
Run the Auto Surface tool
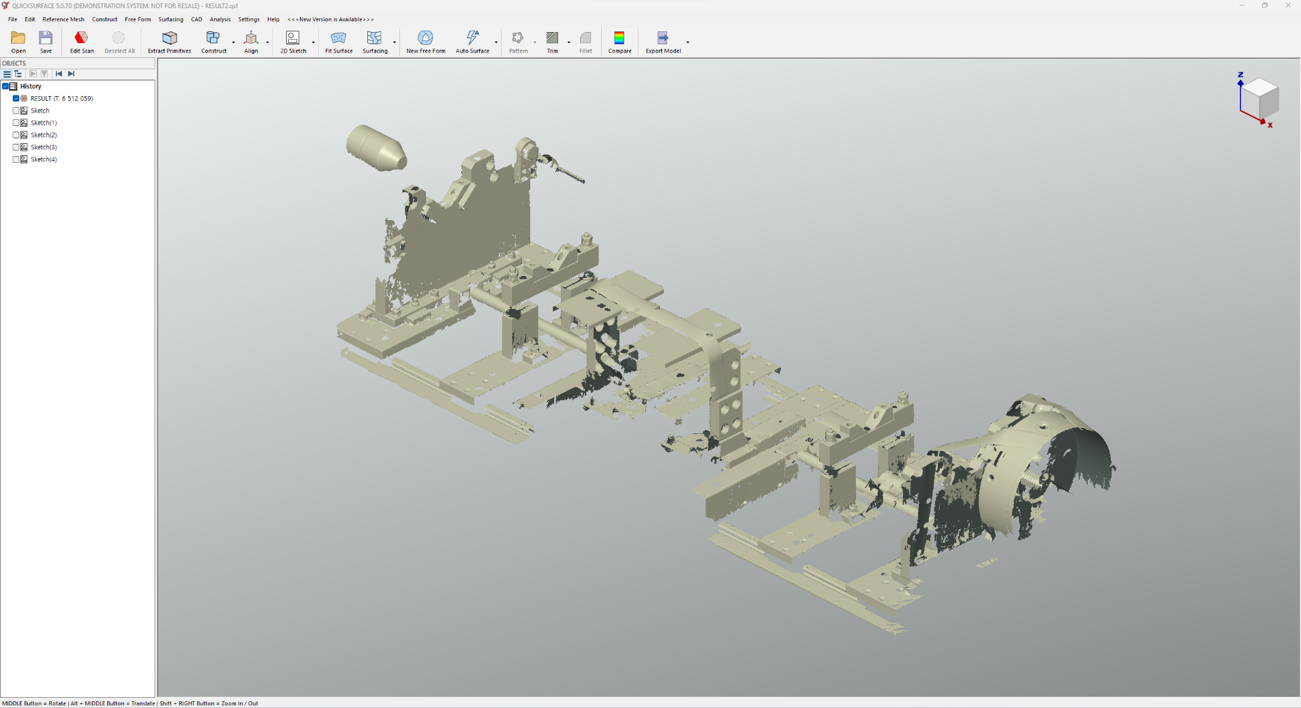(472, 41)
